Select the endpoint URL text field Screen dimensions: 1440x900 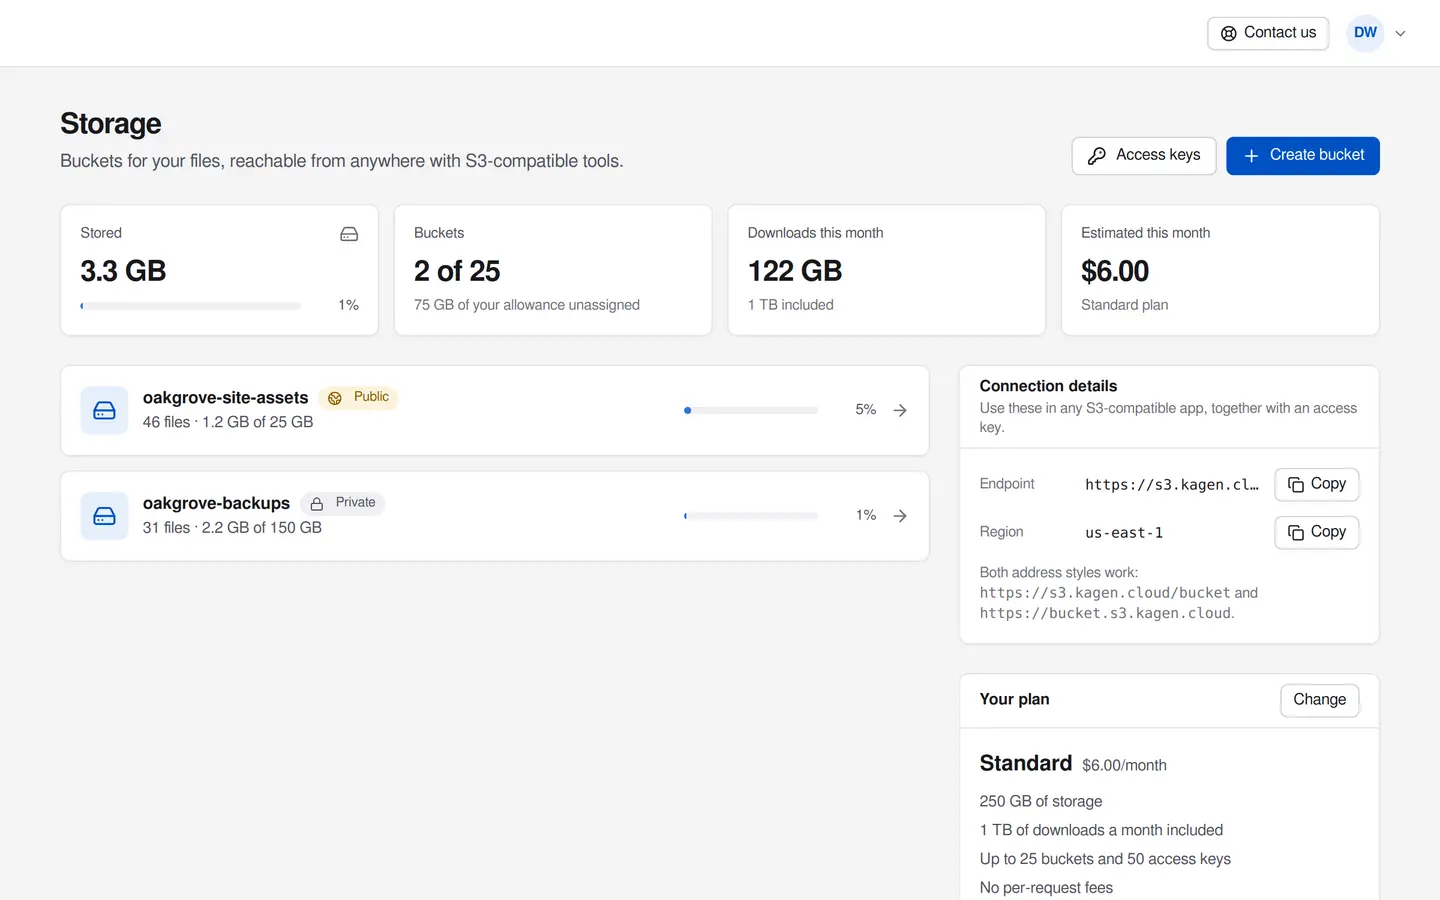1172,485
